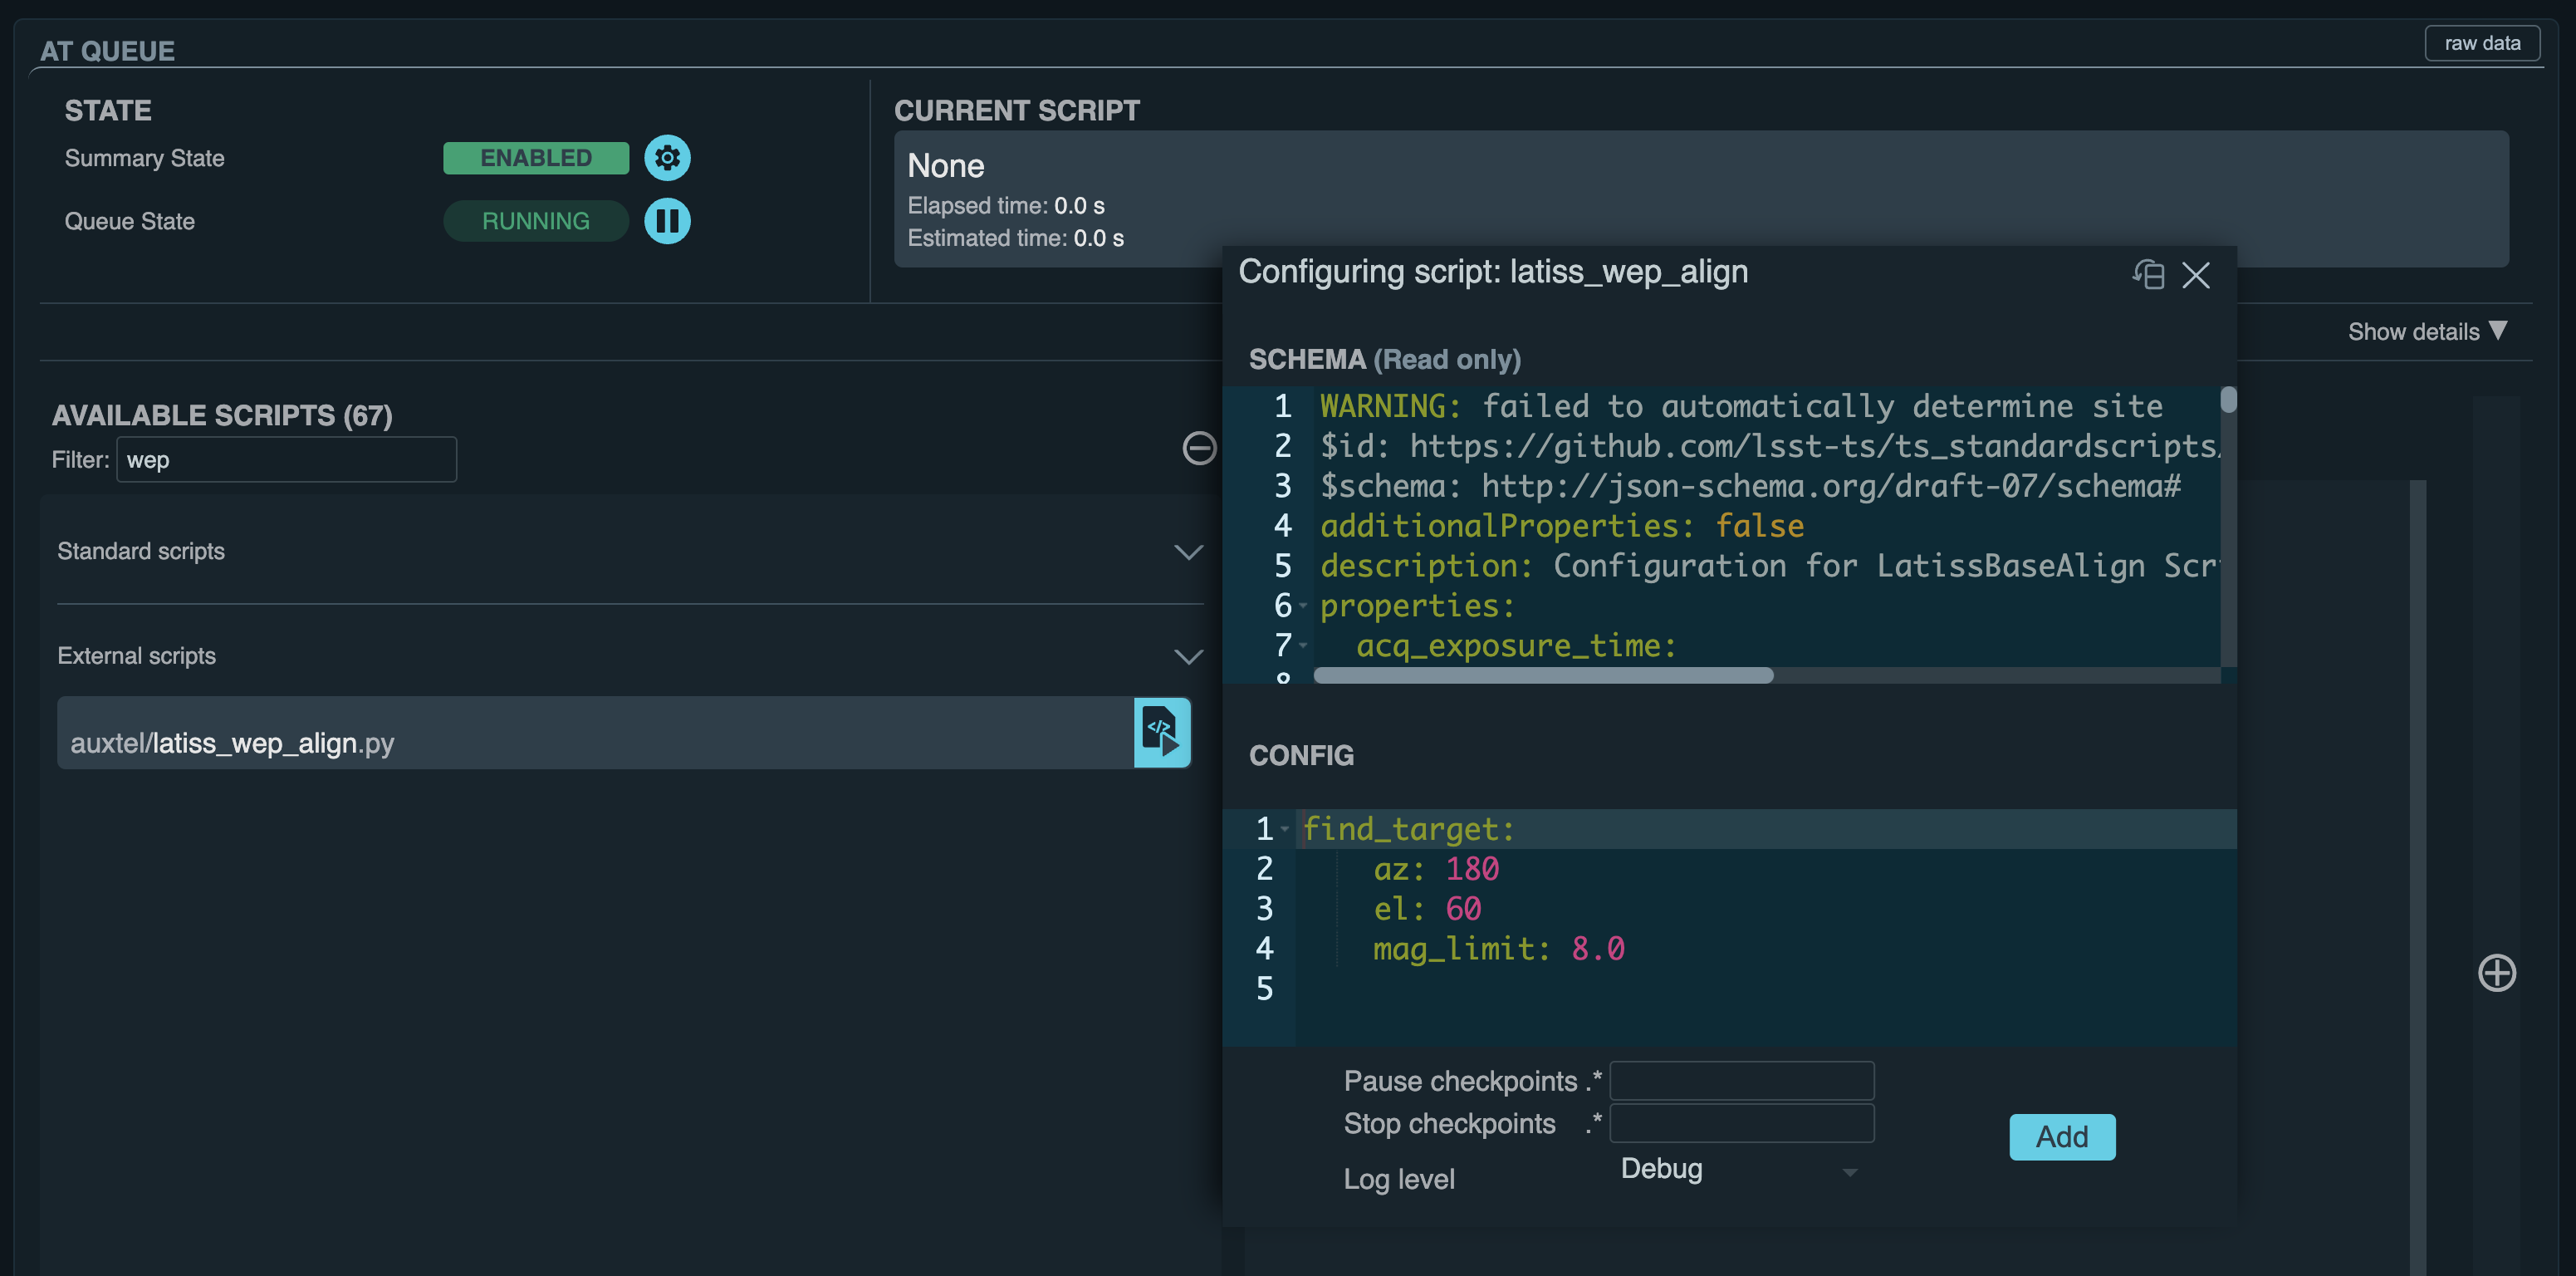The width and height of the screenshot is (2576, 1276).
Task: Click the schema horizontal scrollbar
Action: [x=1543, y=676]
